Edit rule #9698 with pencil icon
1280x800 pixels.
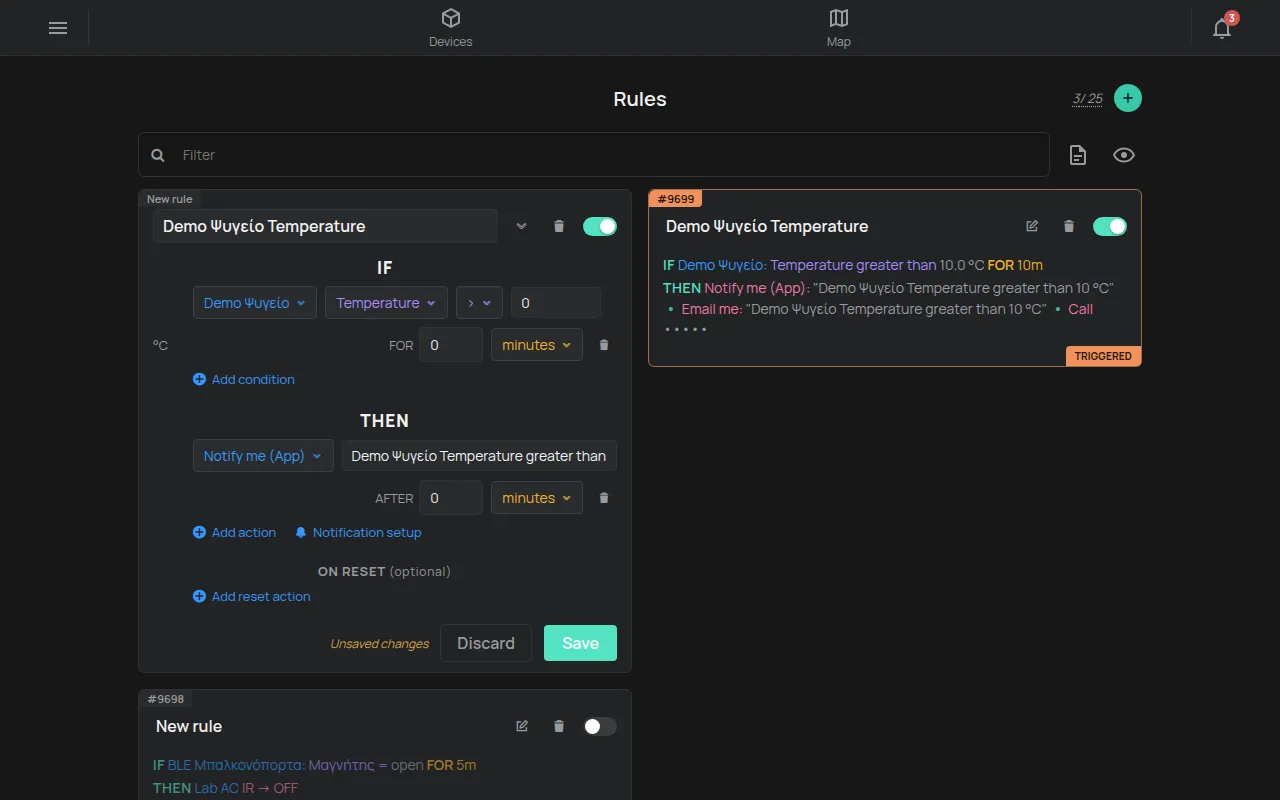[x=522, y=726]
